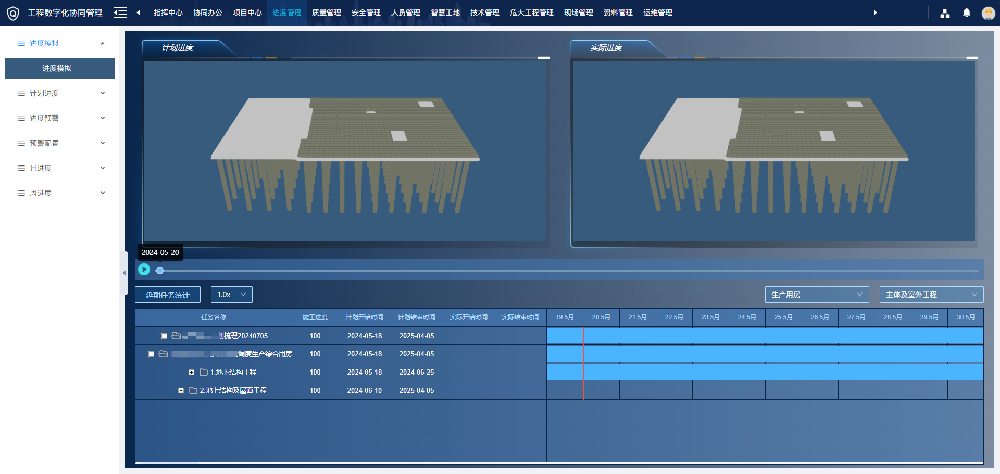The height and width of the screenshot is (474, 1000).
Task: Hide the sidebar using panel edge arrow
Action: click(x=124, y=272)
